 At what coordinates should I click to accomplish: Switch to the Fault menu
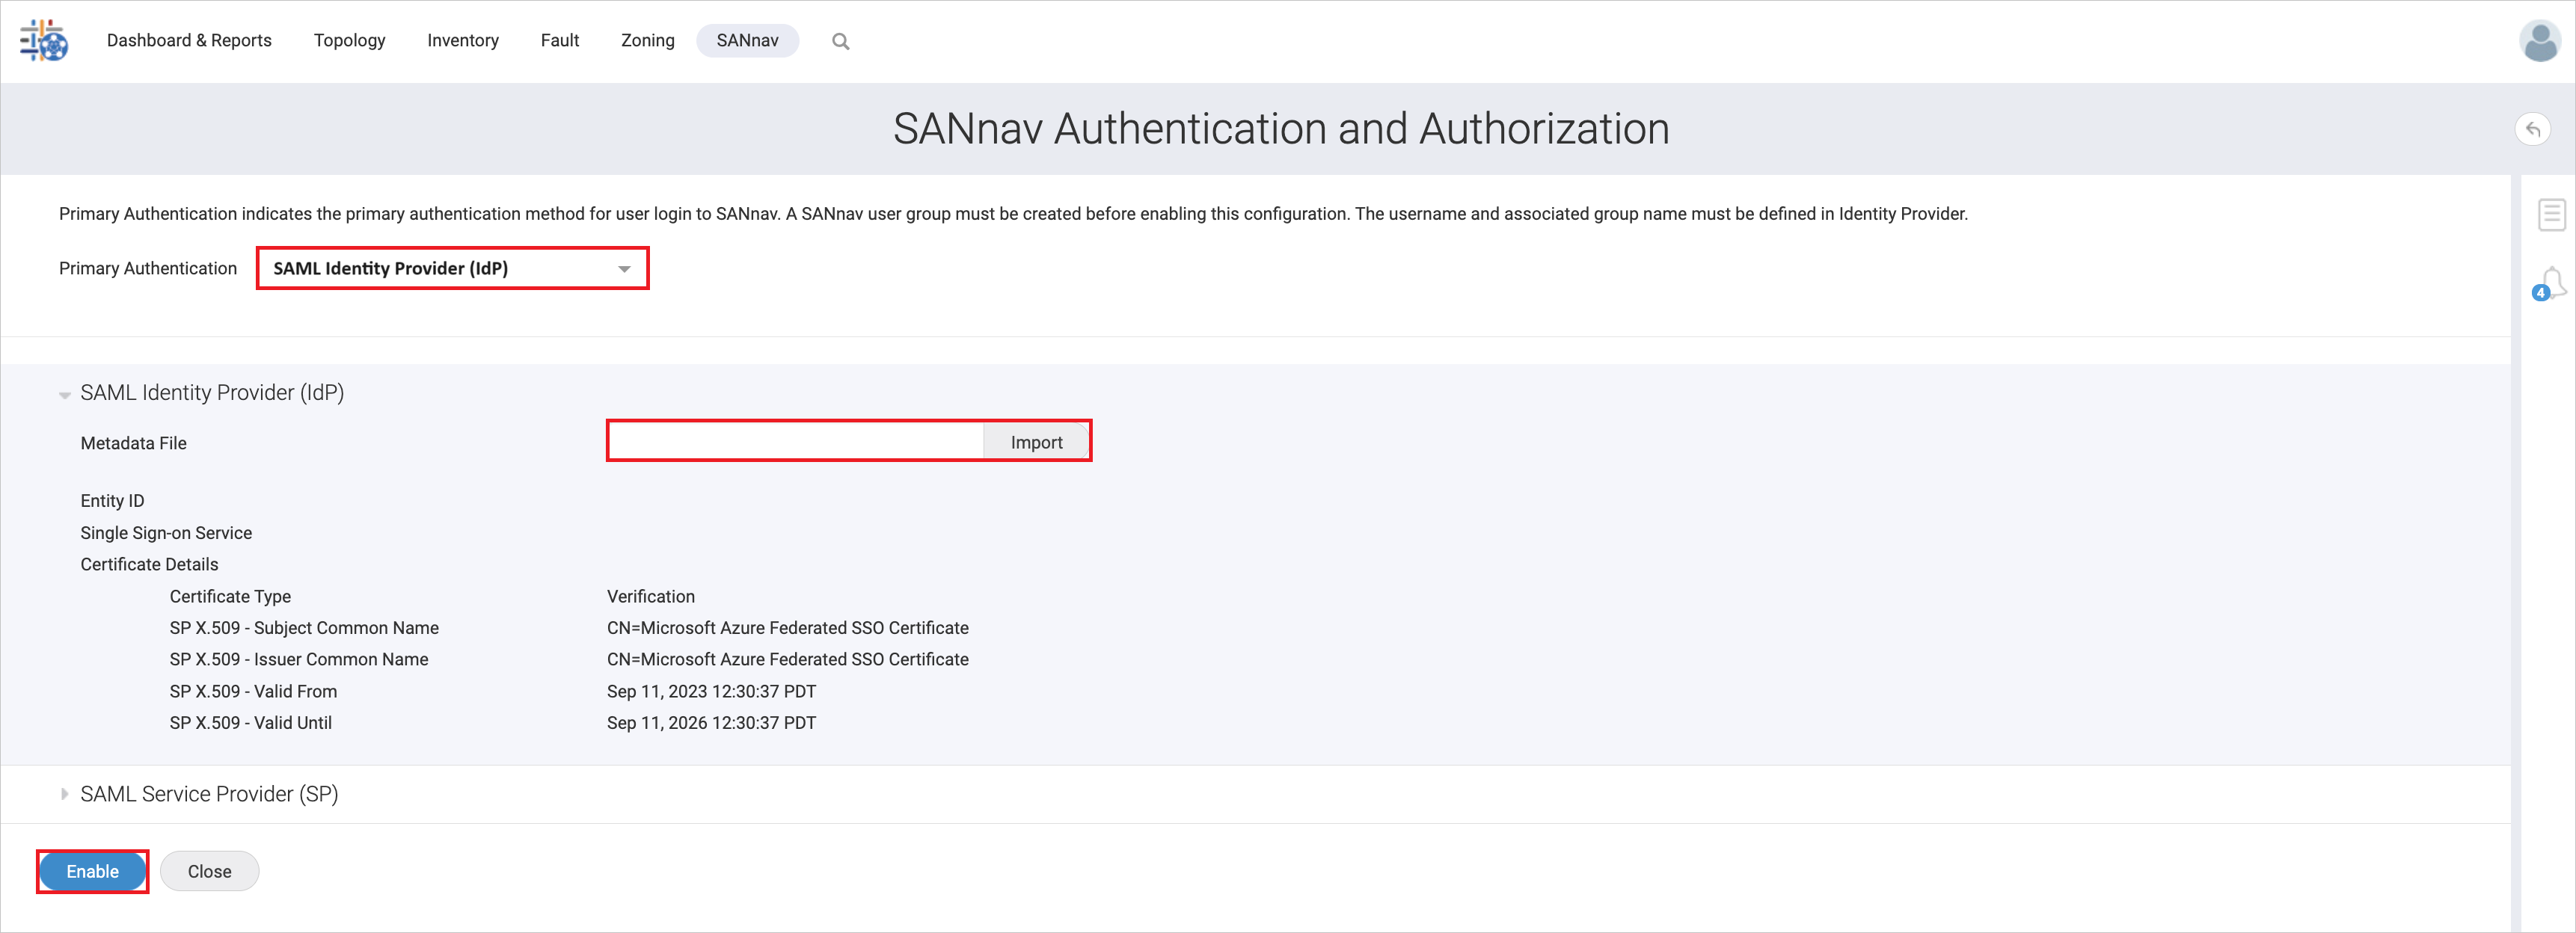point(559,41)
